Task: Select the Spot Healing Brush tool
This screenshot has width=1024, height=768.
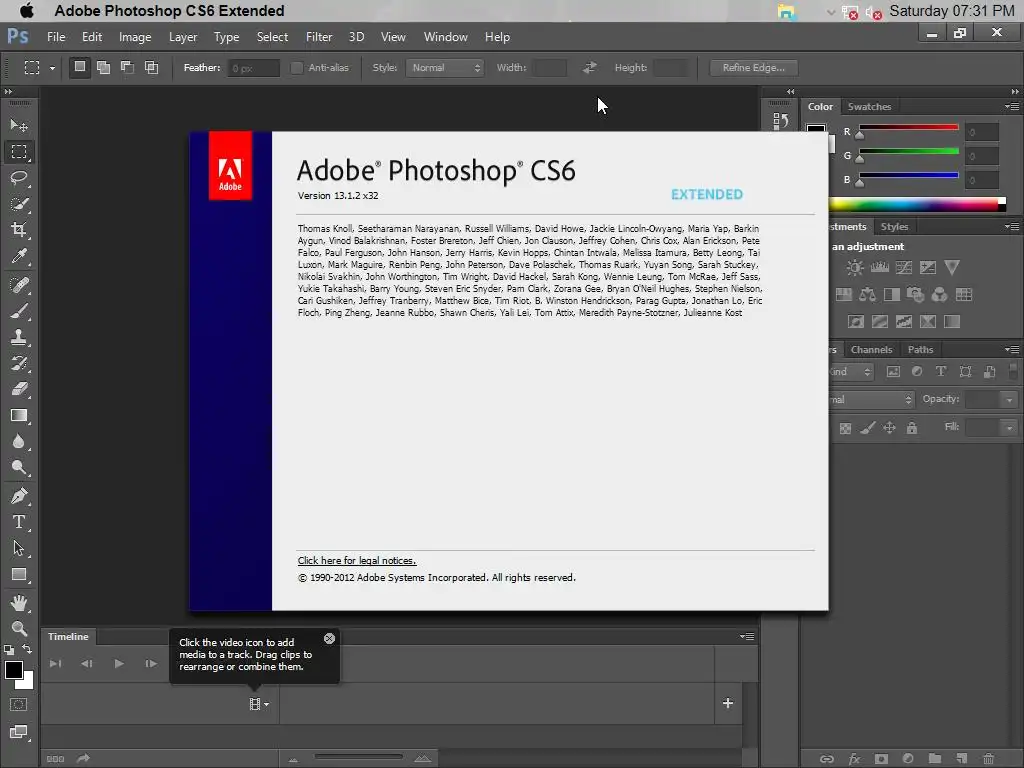Action: coord(19,285)
